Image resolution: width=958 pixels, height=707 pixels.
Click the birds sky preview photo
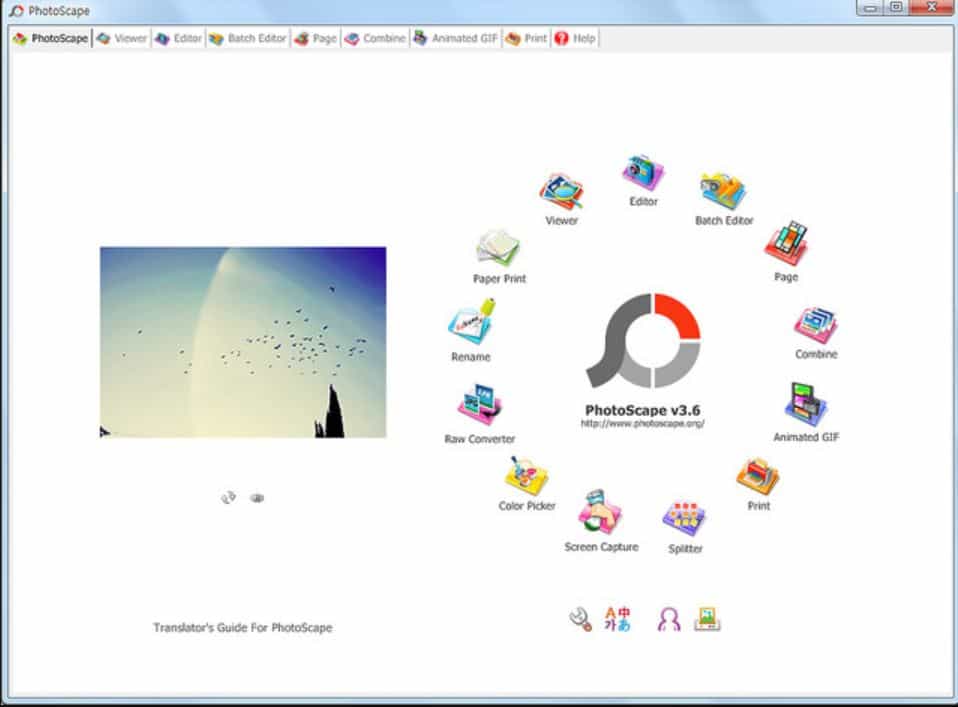[x=243, y=342]
